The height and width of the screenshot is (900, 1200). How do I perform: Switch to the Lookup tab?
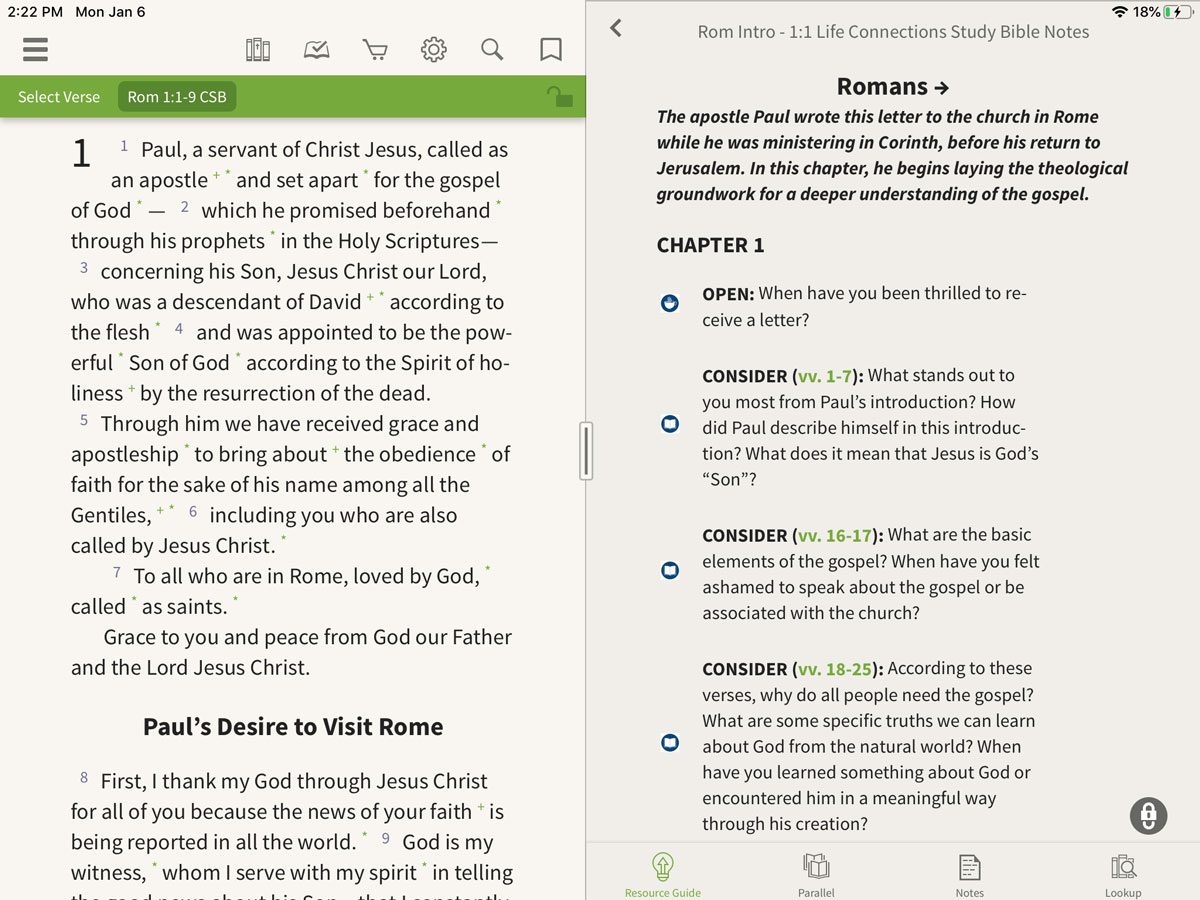click(1123, 875)
